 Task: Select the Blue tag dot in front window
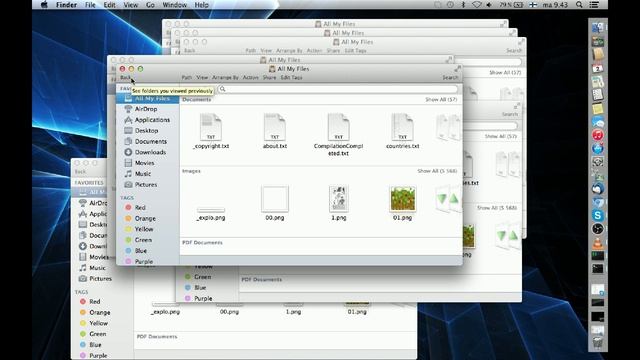click(x=128, y=251)
